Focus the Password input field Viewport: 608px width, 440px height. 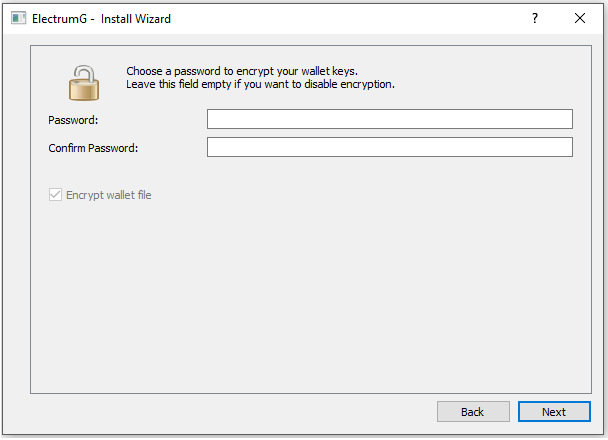(x=389, y=120)
